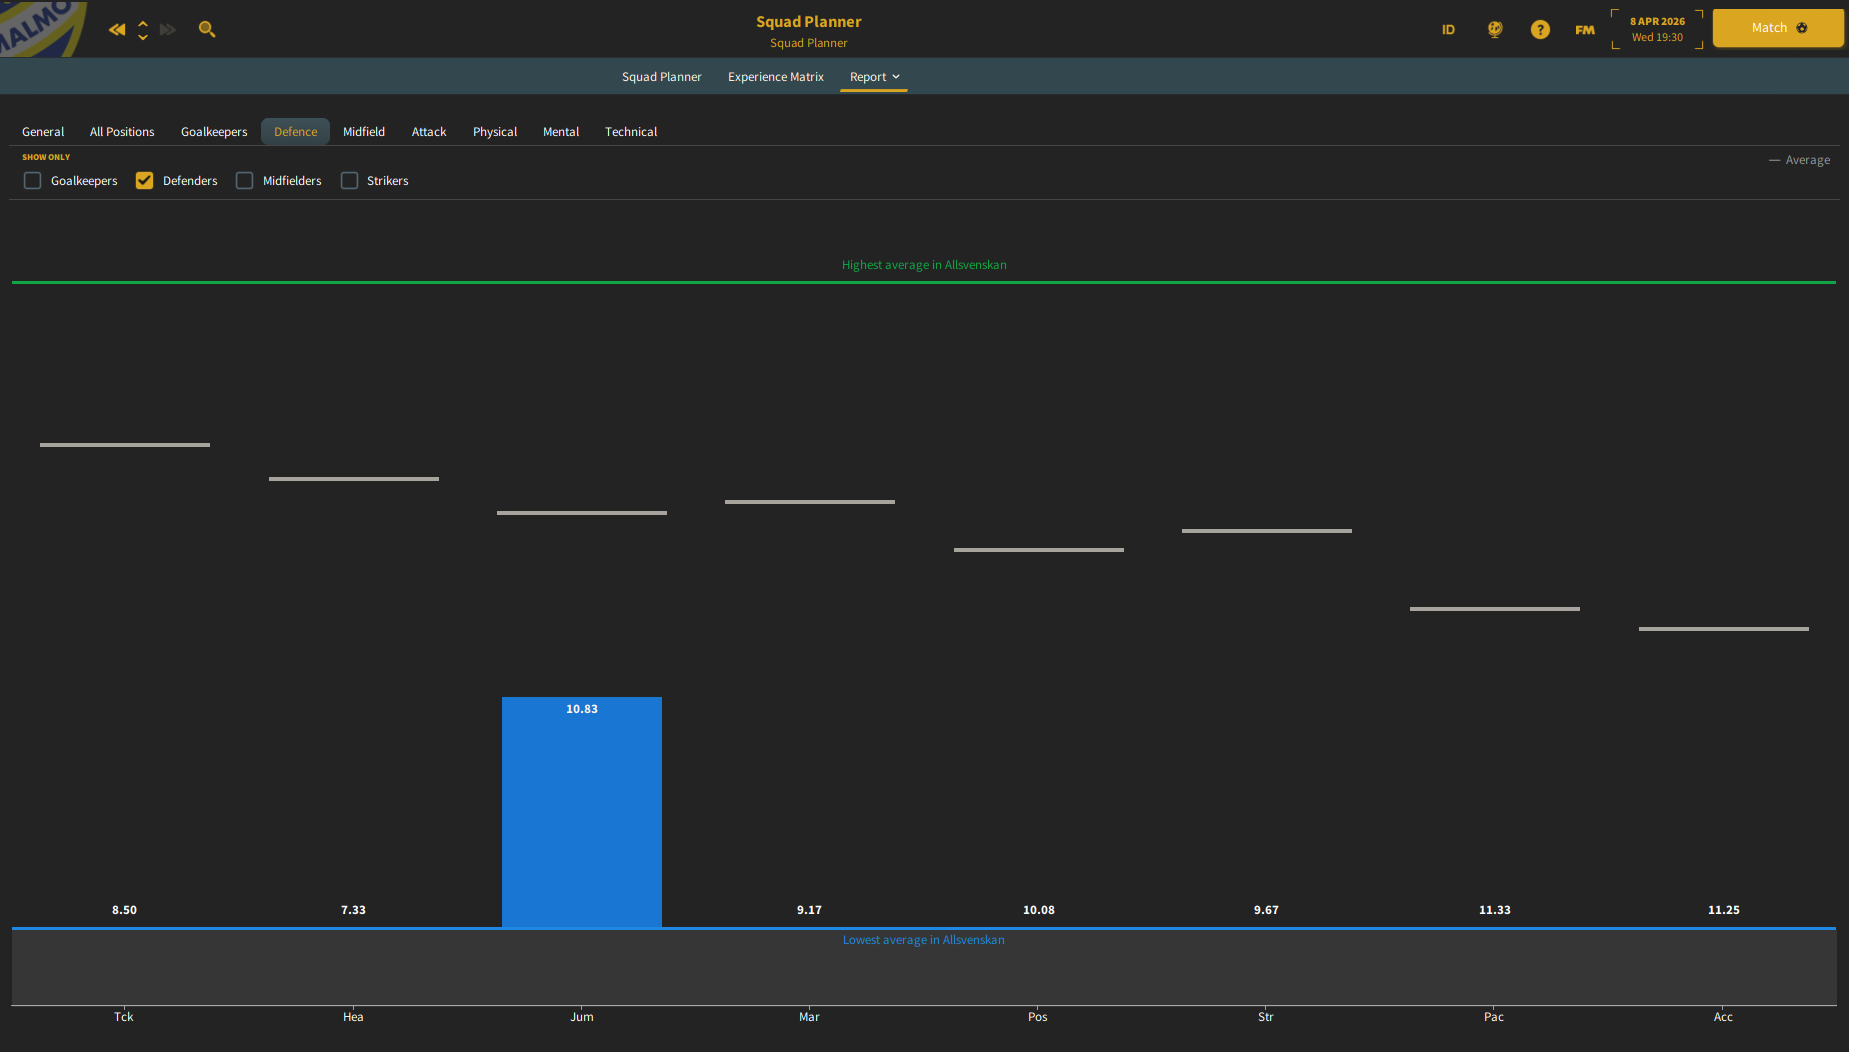Open the search magnifier icon
This screenshot has height=1052, width=1849.
click(207, 30)
